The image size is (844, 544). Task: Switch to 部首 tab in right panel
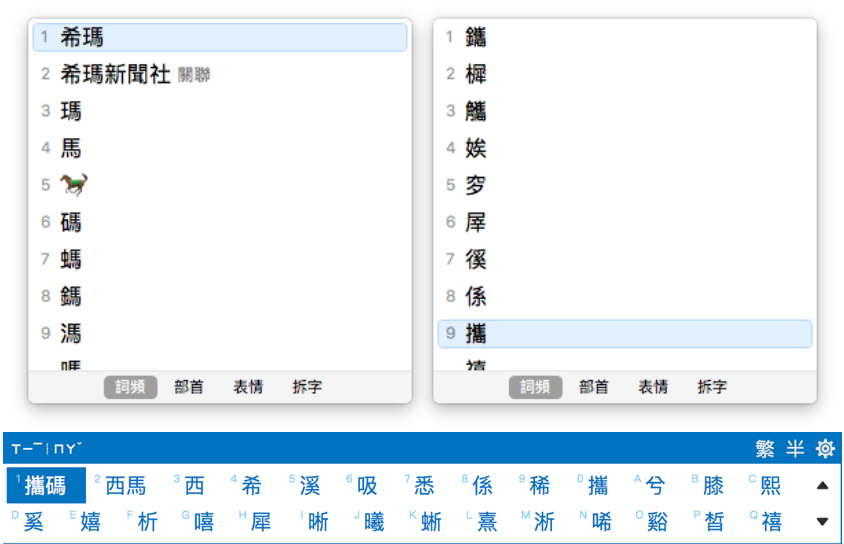pos(594,387)
